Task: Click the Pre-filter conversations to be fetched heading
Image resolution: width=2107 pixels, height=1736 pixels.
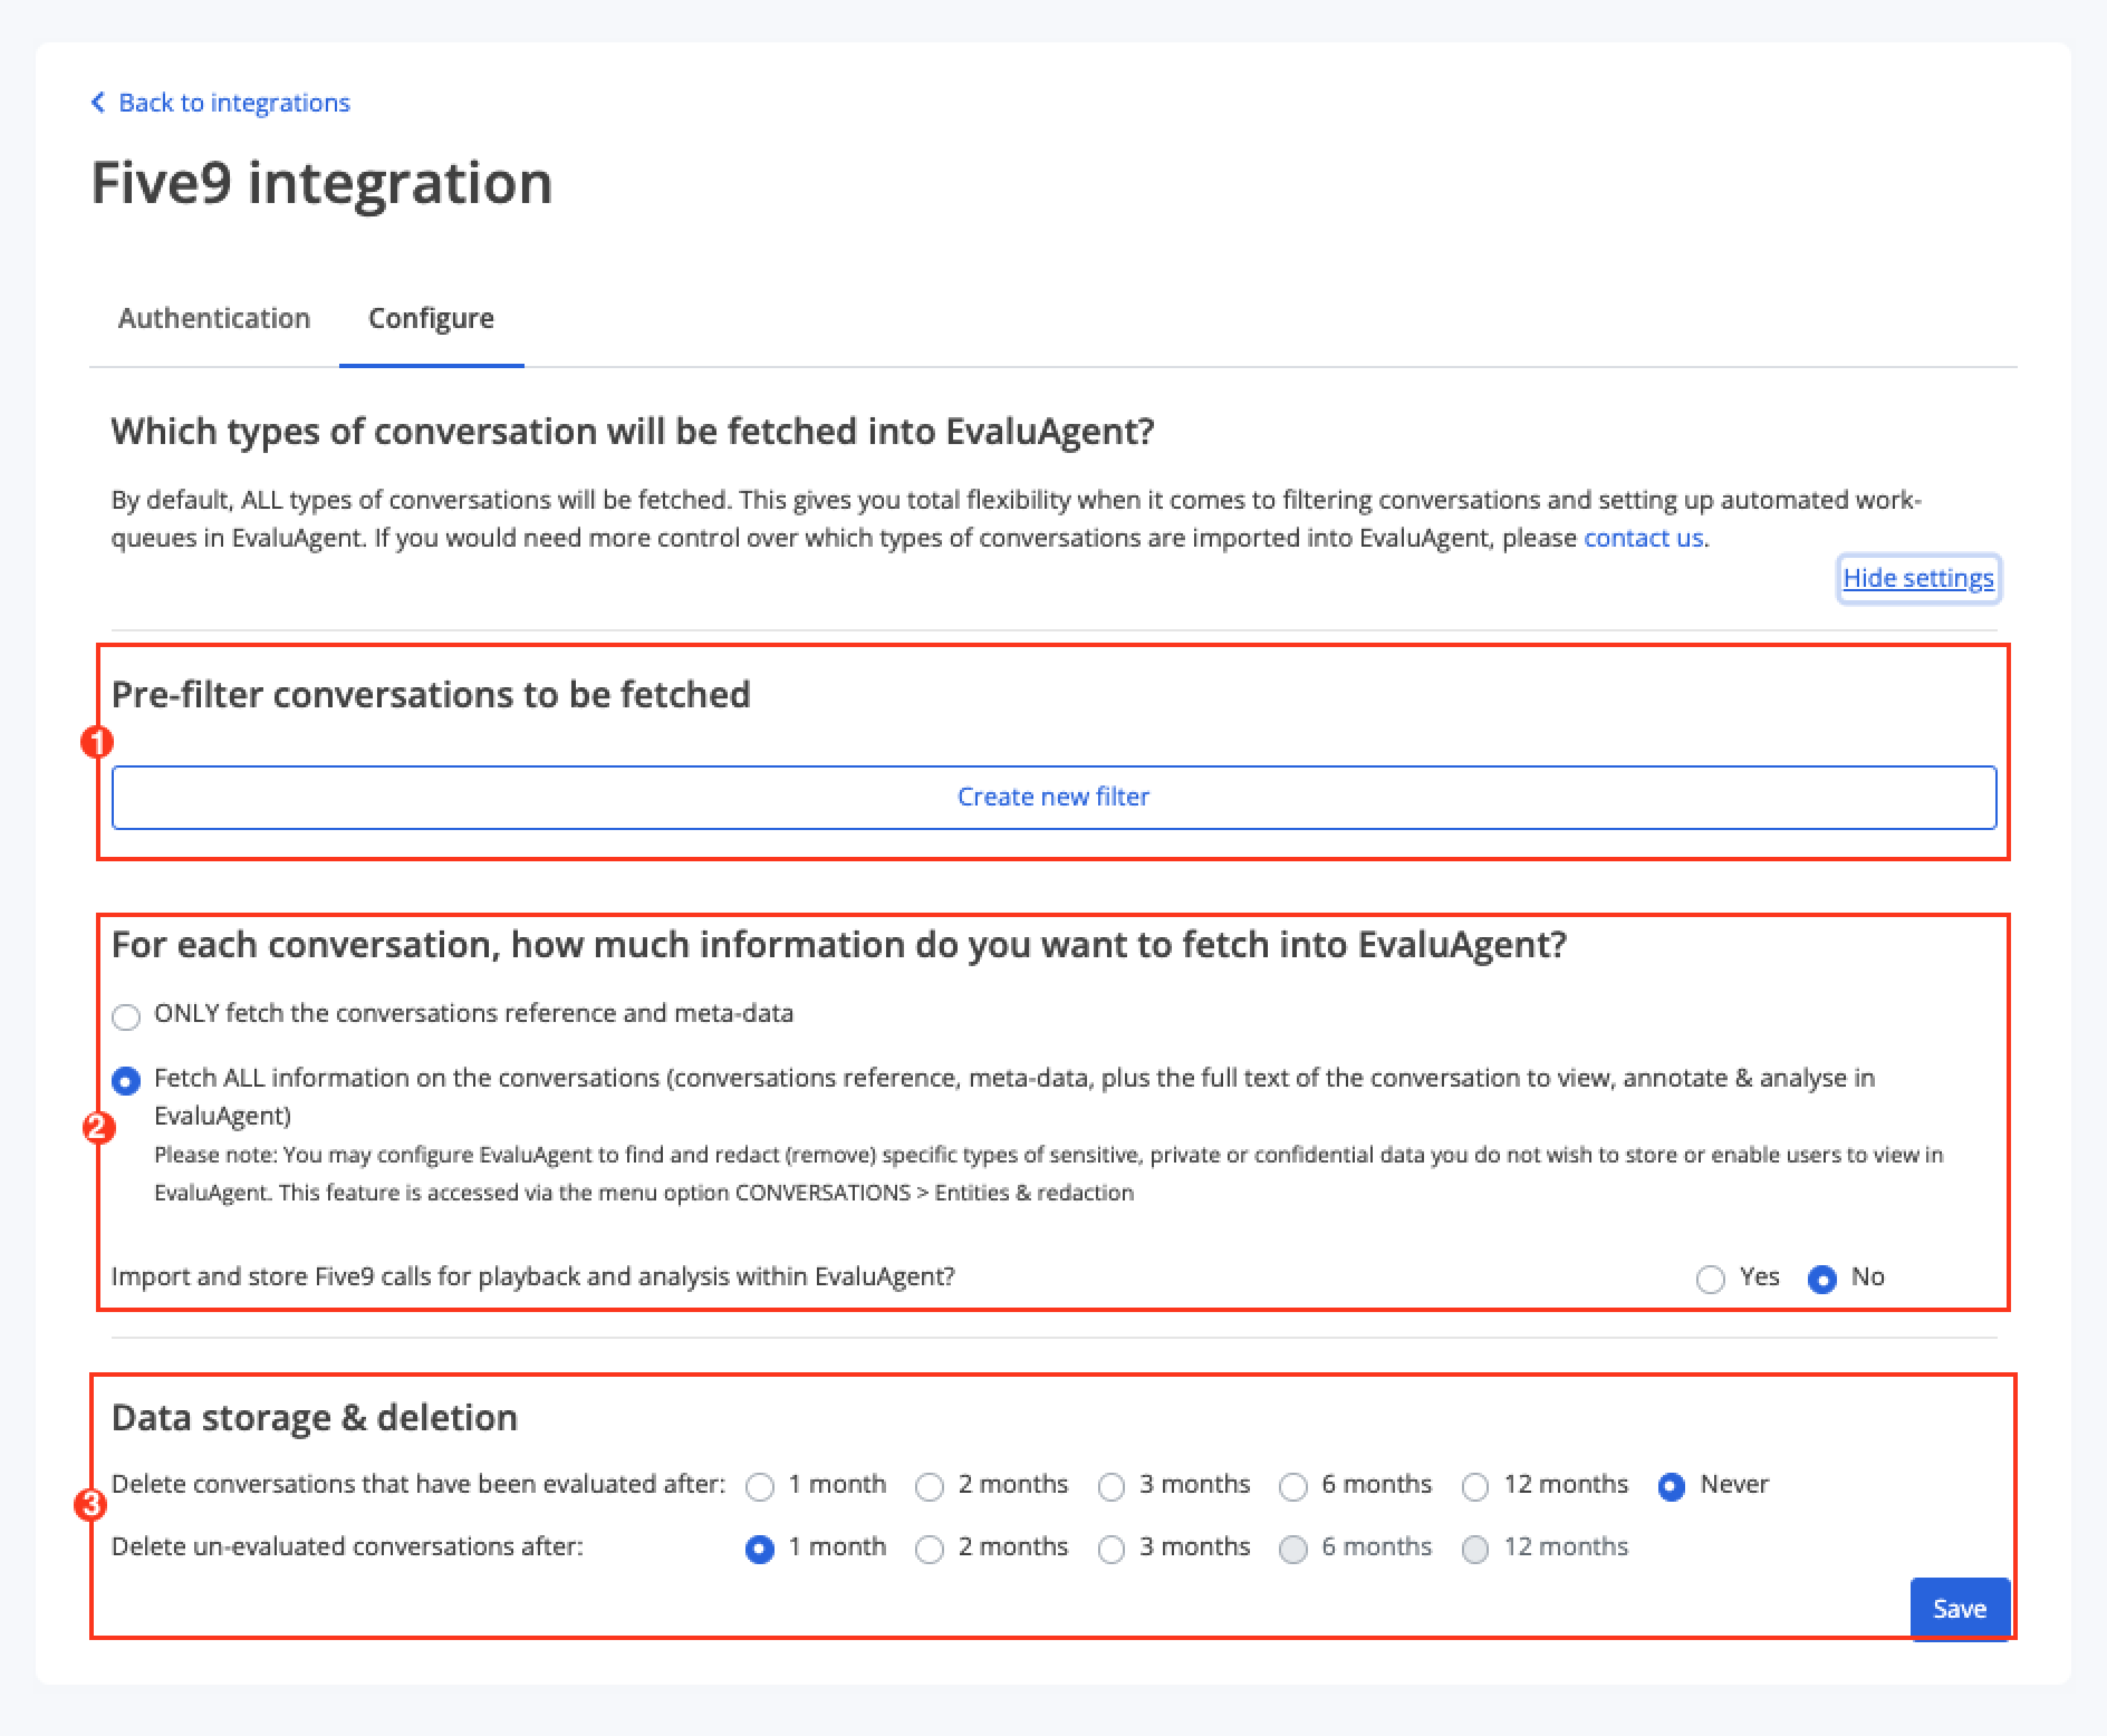Action: point(431,694)
